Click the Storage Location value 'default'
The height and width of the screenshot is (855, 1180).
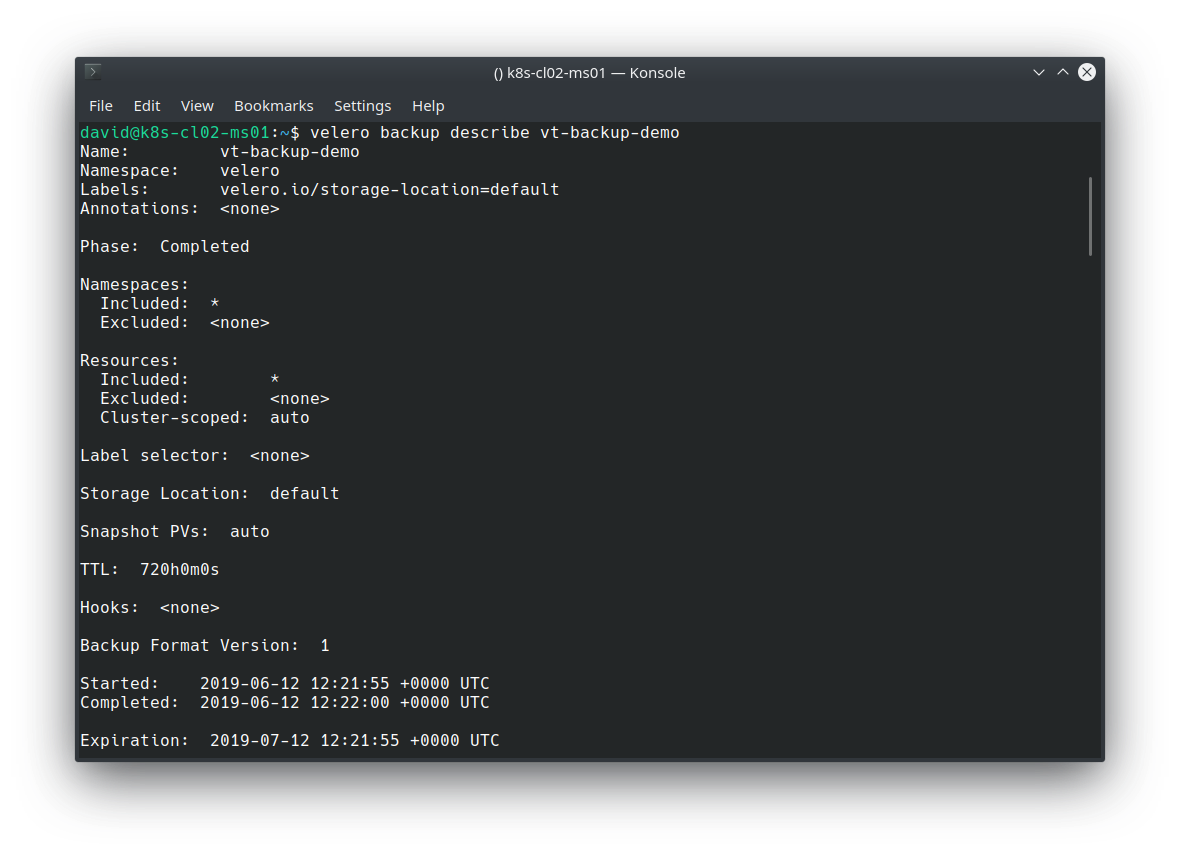tap(305, 494)
